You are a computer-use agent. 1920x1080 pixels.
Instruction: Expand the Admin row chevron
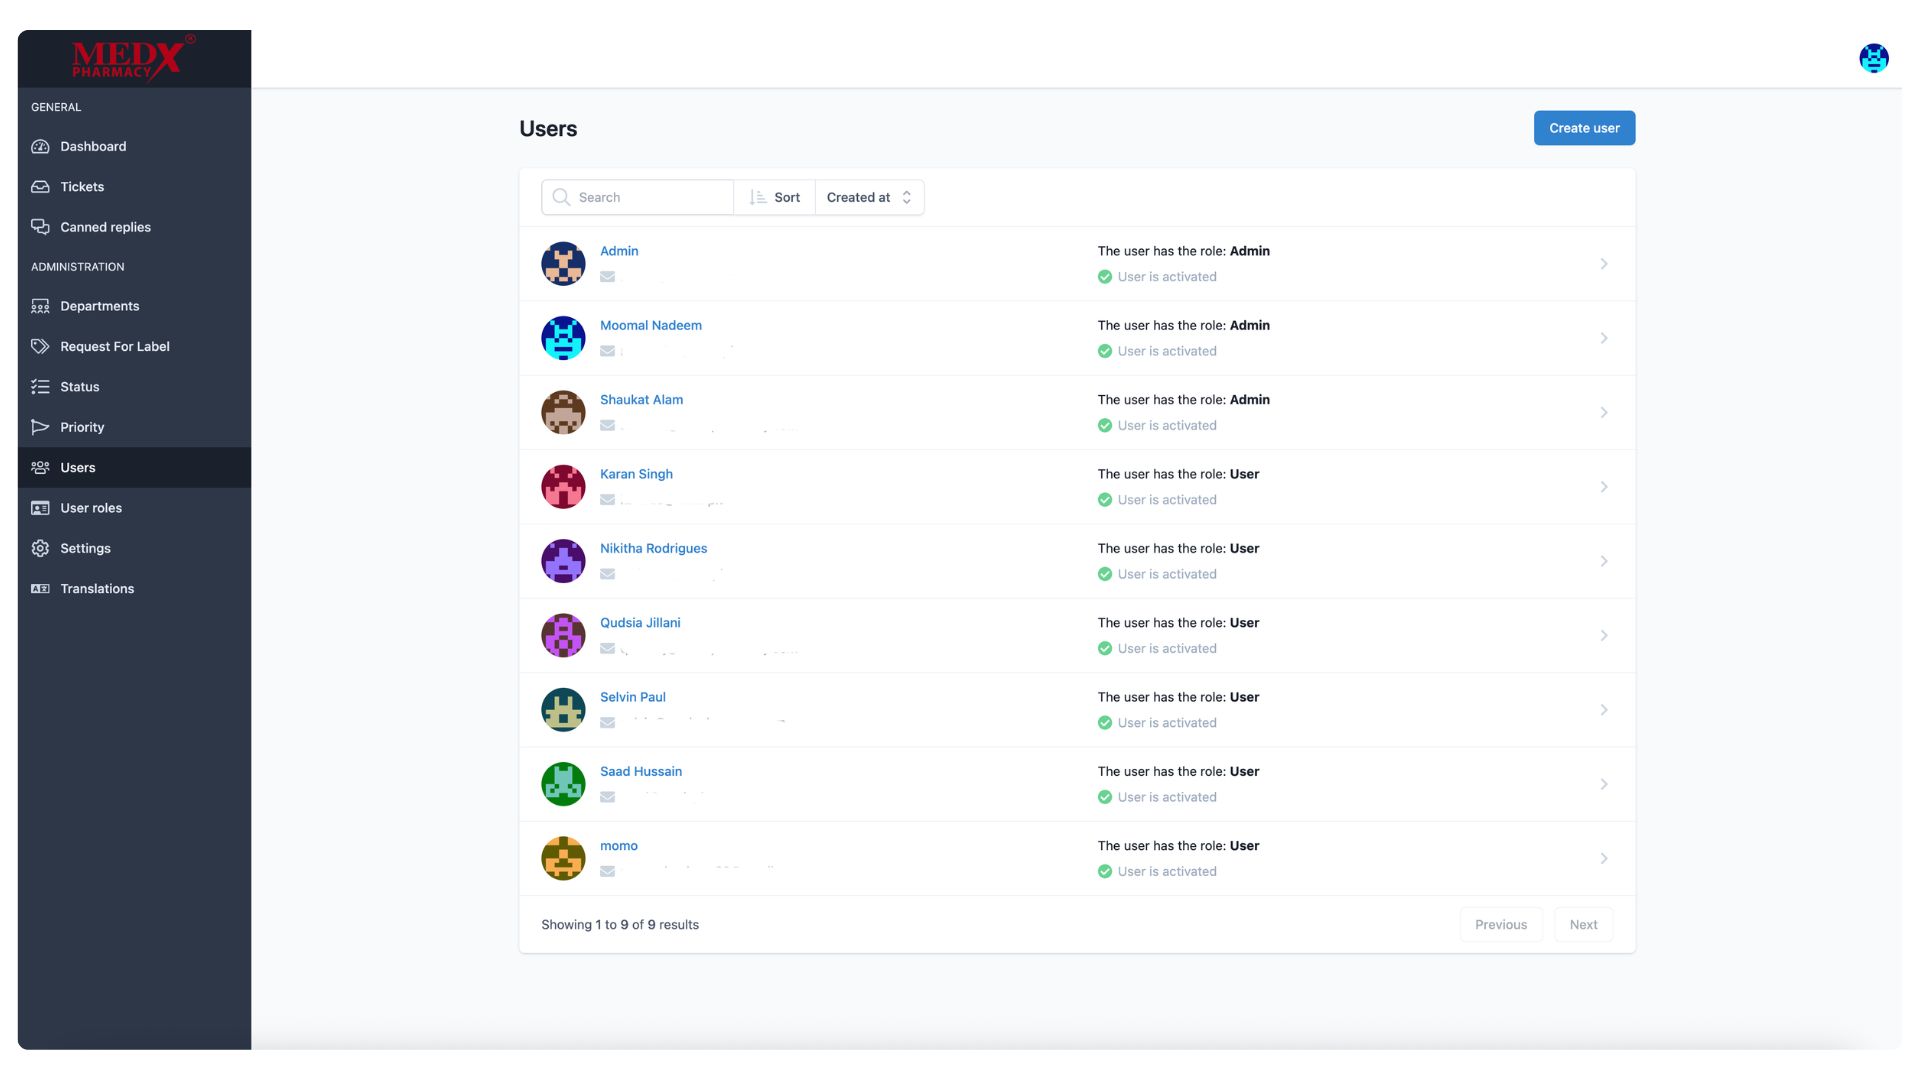tap(1603, 264)
